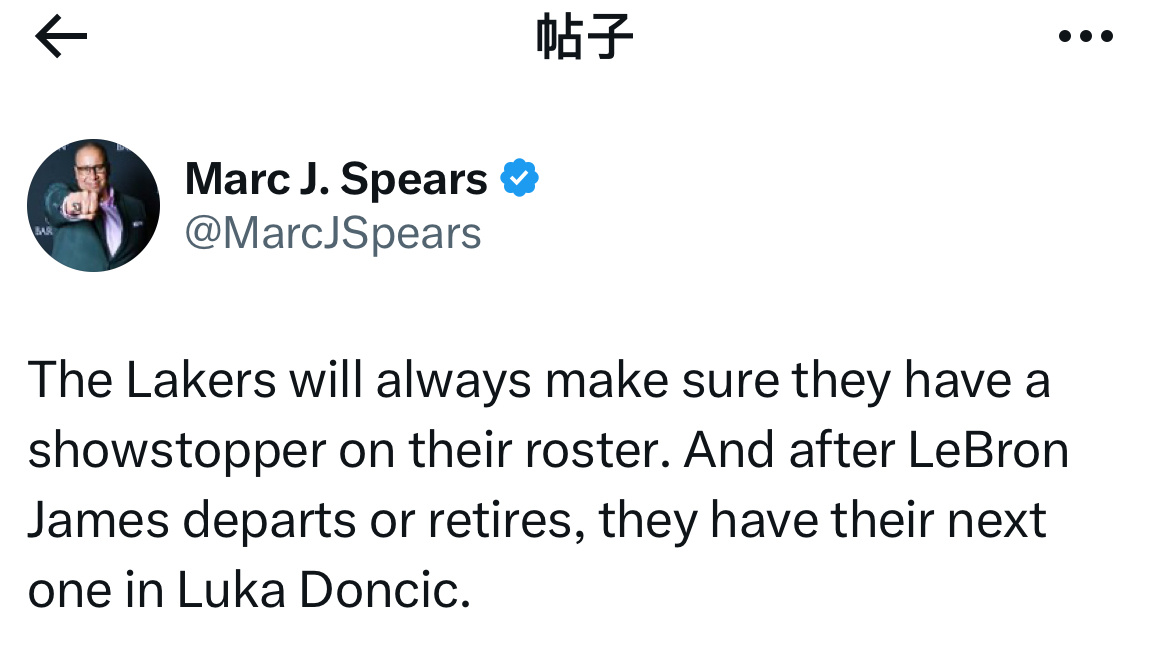The height and width of the screenshot is (662, 1170).
Task: Click the word departs in the post
Action: pos(269,522)
